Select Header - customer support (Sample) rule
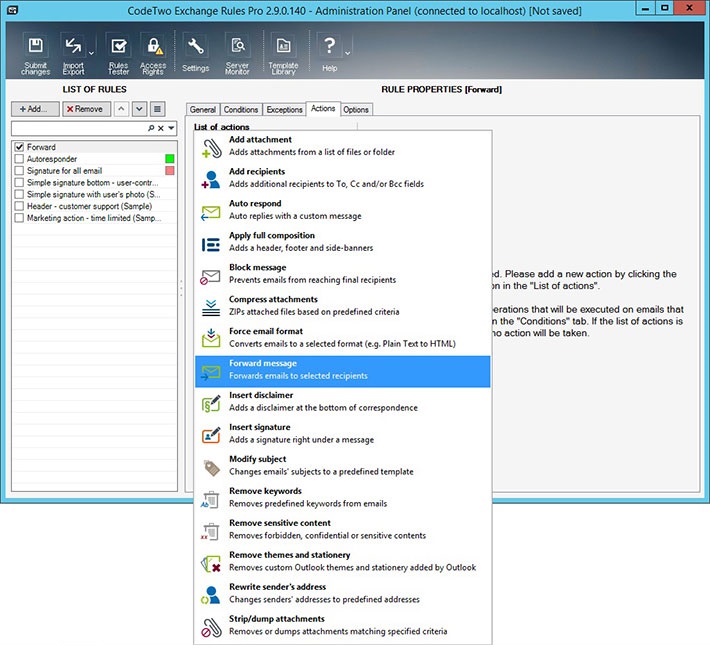The width and height of the screenshot is (710, 648). (89, 206)
